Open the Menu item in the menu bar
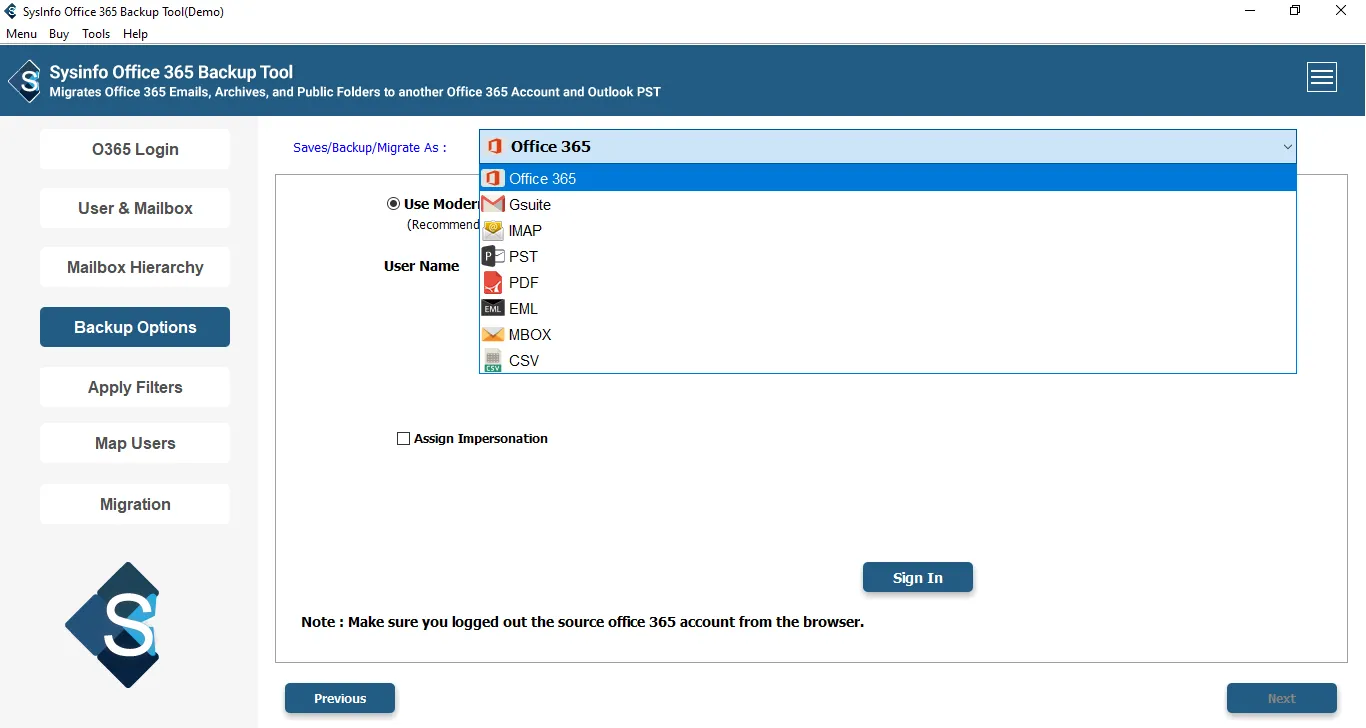Image resolution: width=1366 pixels, height=728 pixels. 21,34
